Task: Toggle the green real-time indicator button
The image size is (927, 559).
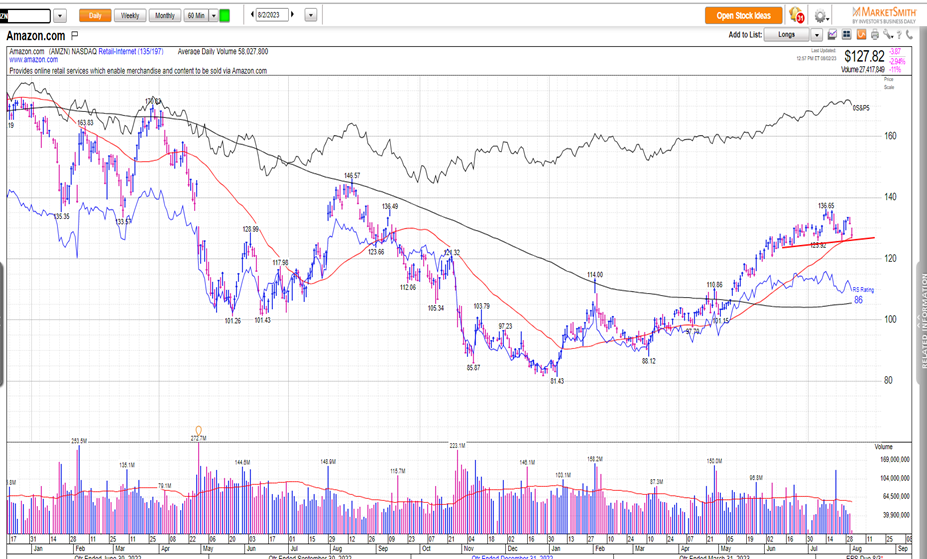Action: pos(224,16)
